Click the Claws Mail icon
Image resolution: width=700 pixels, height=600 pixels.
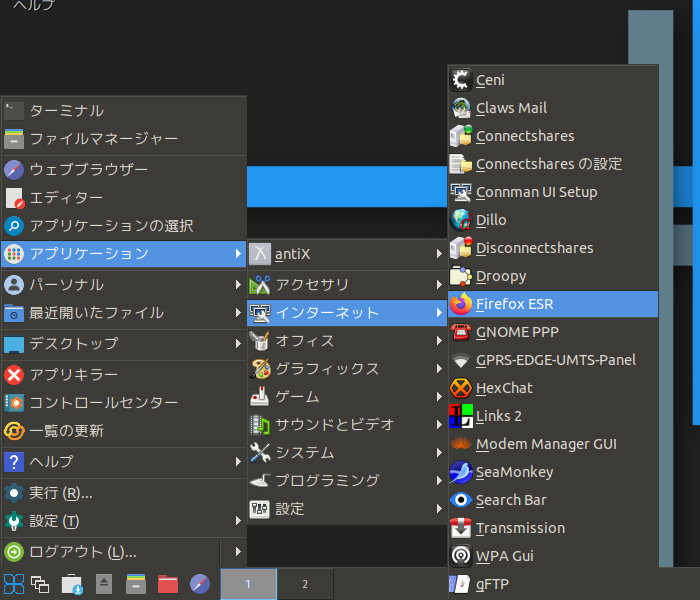pyautogui.click(x=460, y=108)
